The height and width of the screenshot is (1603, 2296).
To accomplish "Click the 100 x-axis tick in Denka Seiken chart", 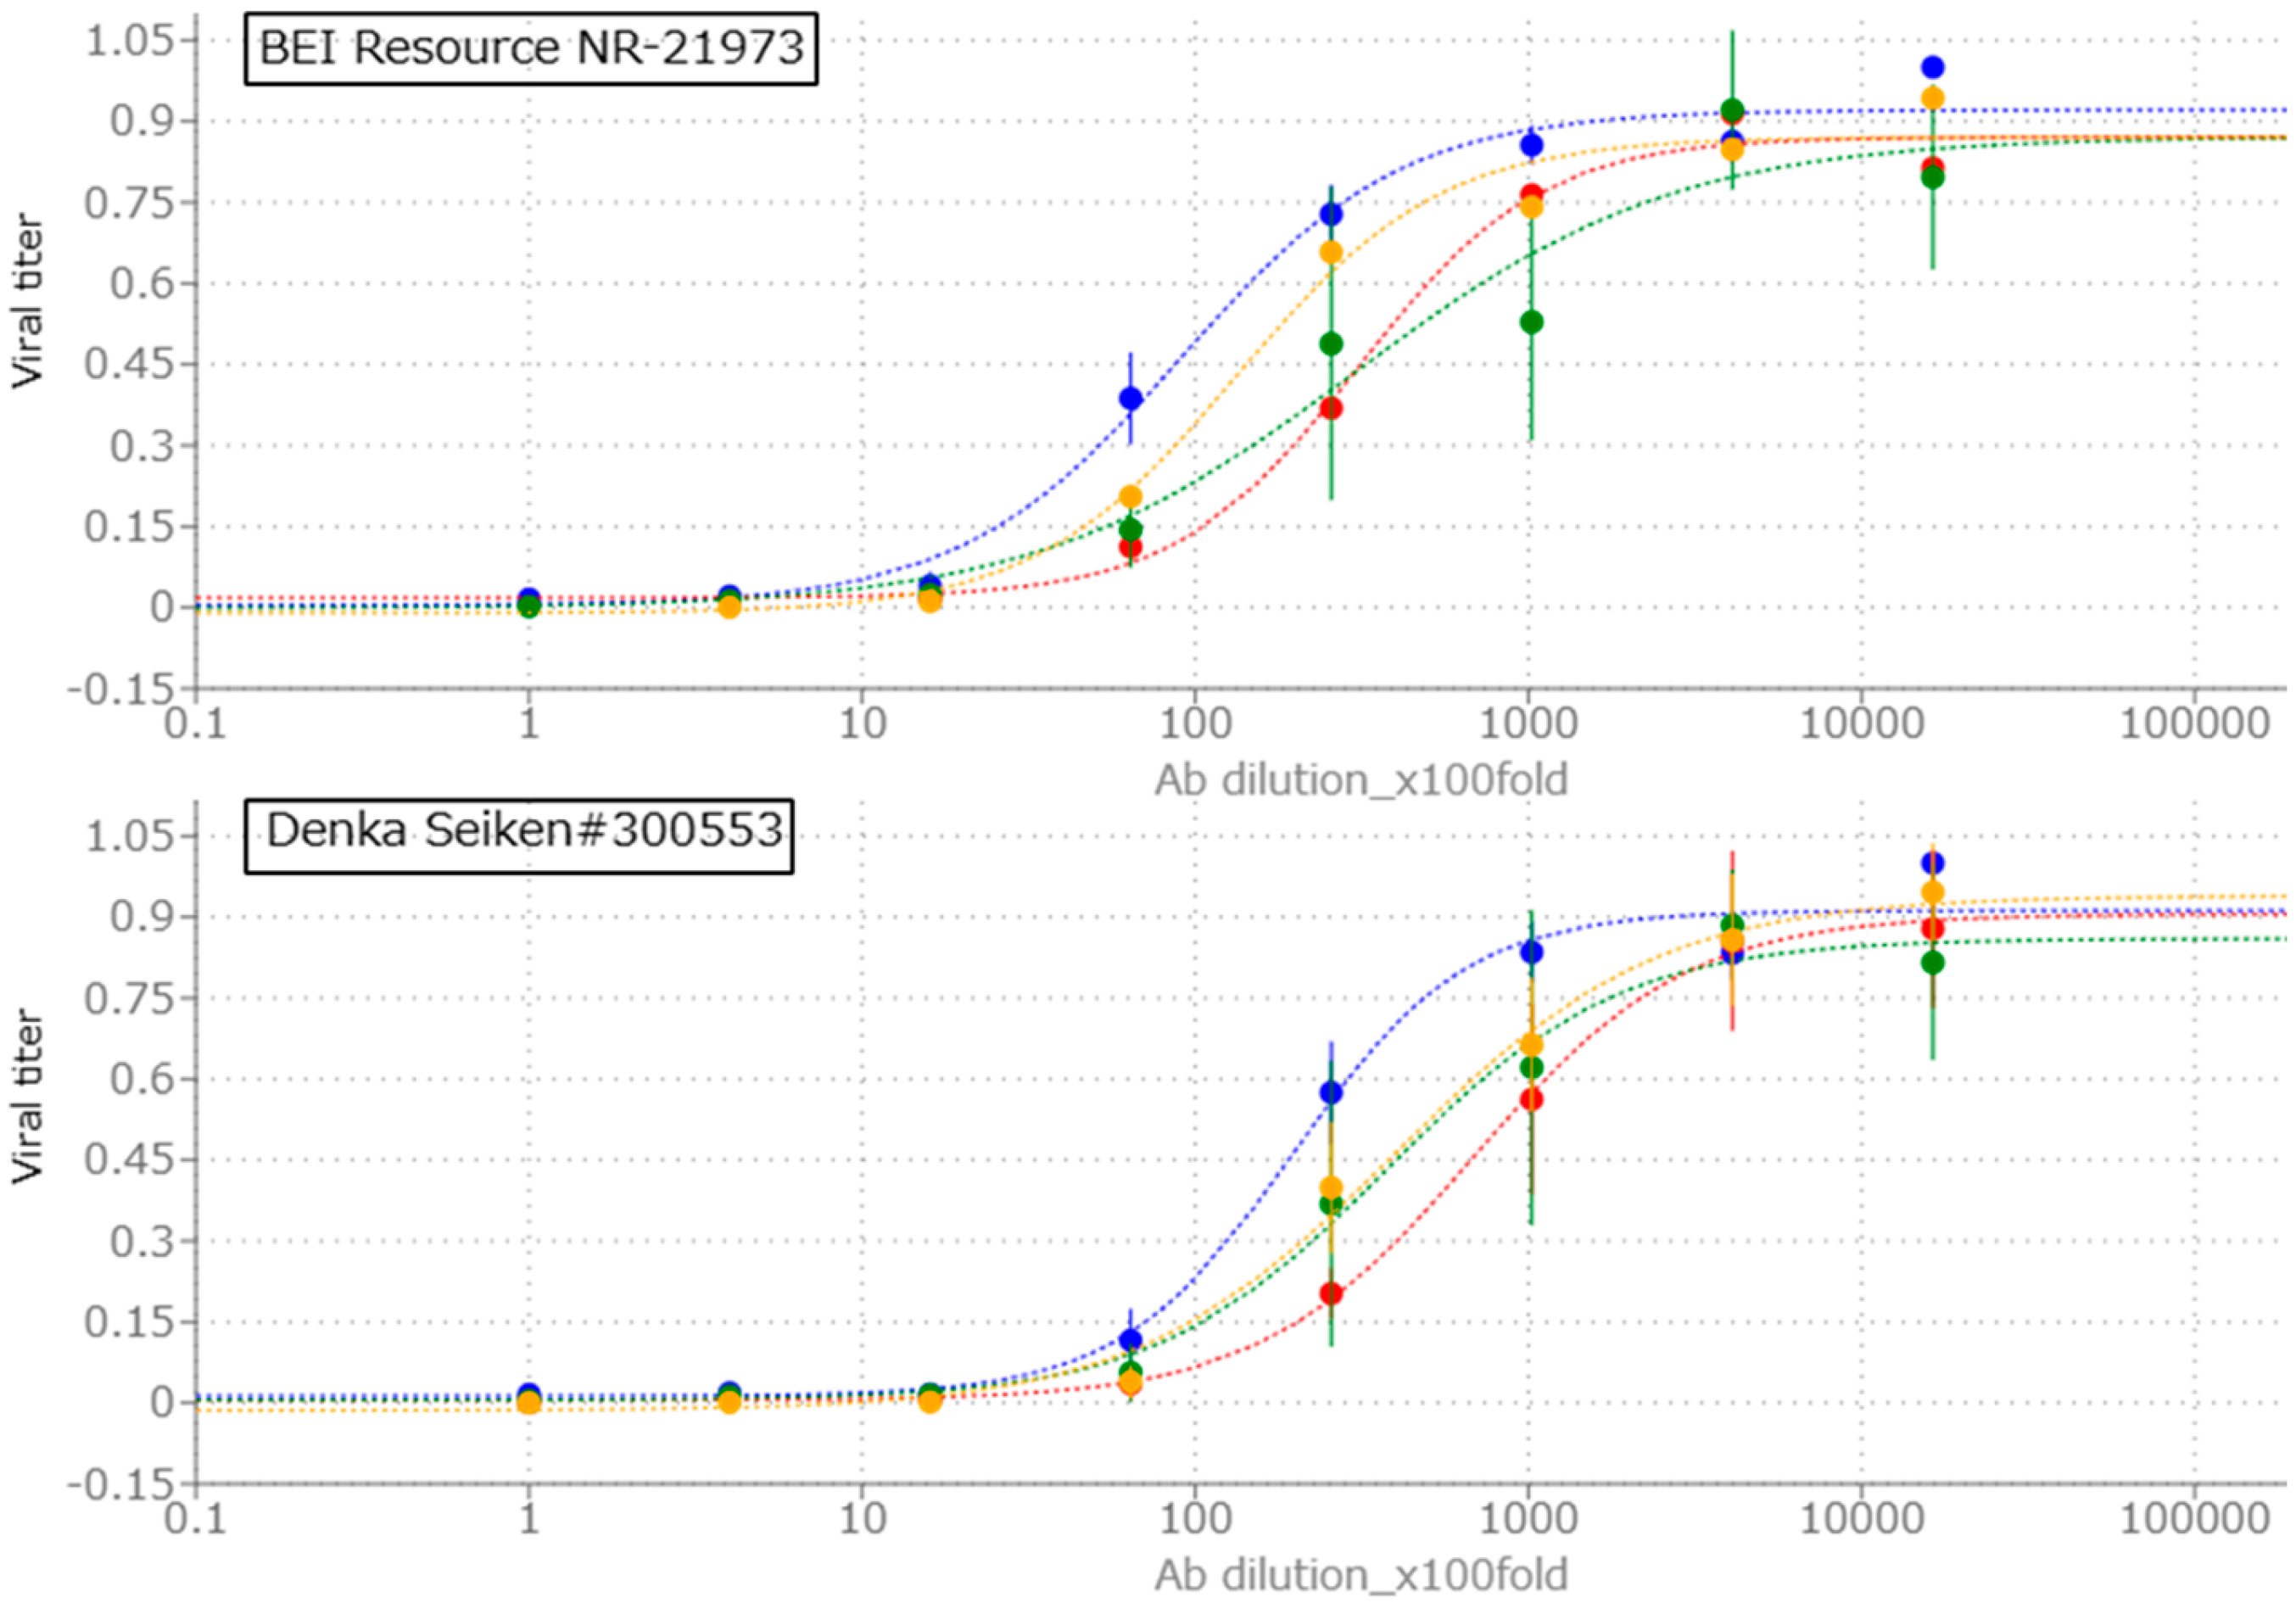I will tap(1195, 1520).
